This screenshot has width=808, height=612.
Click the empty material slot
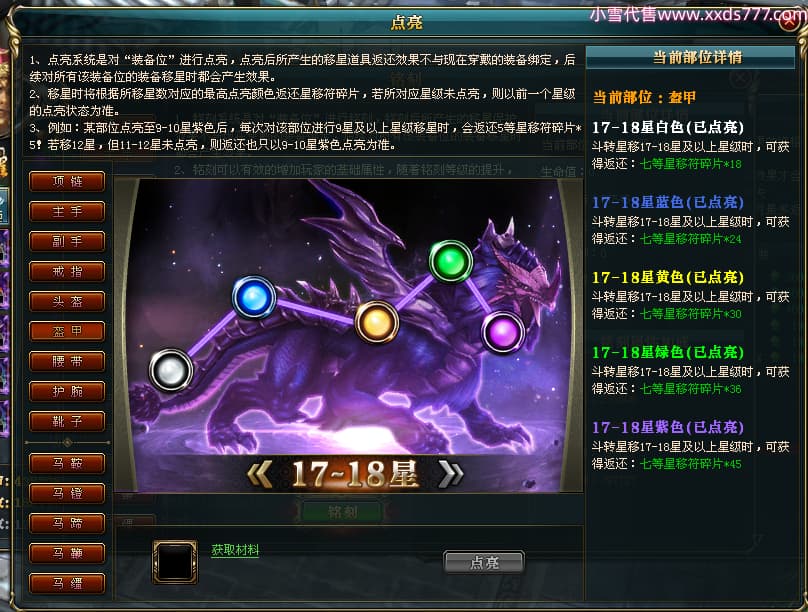tap(175, 562)
